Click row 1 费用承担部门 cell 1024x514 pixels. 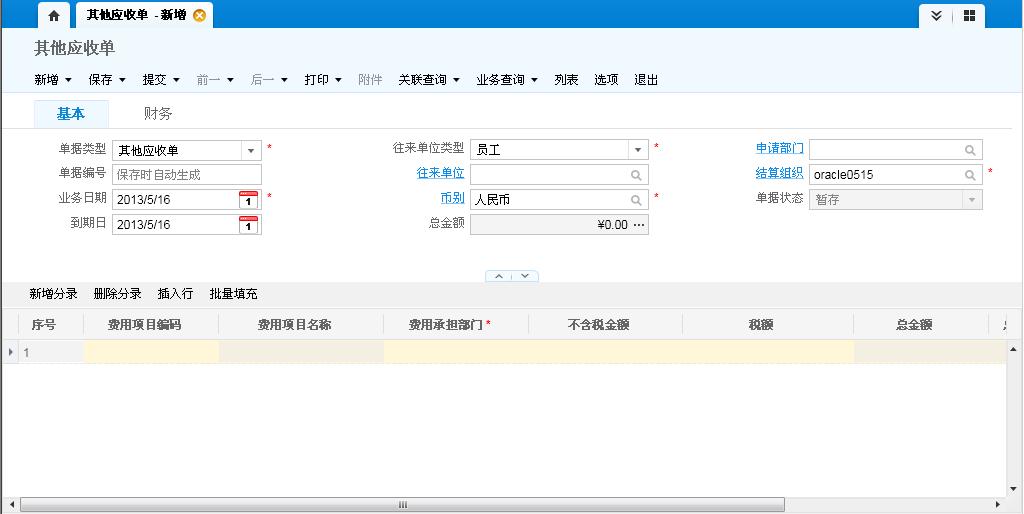[x=456, y=352]
